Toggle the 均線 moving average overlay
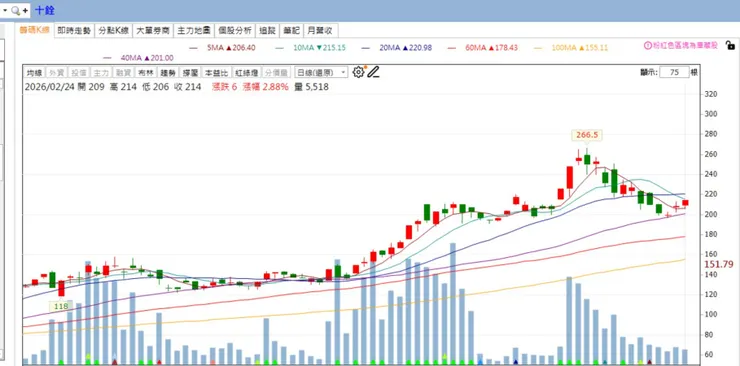Screen dimensions: 740x366 34,73
